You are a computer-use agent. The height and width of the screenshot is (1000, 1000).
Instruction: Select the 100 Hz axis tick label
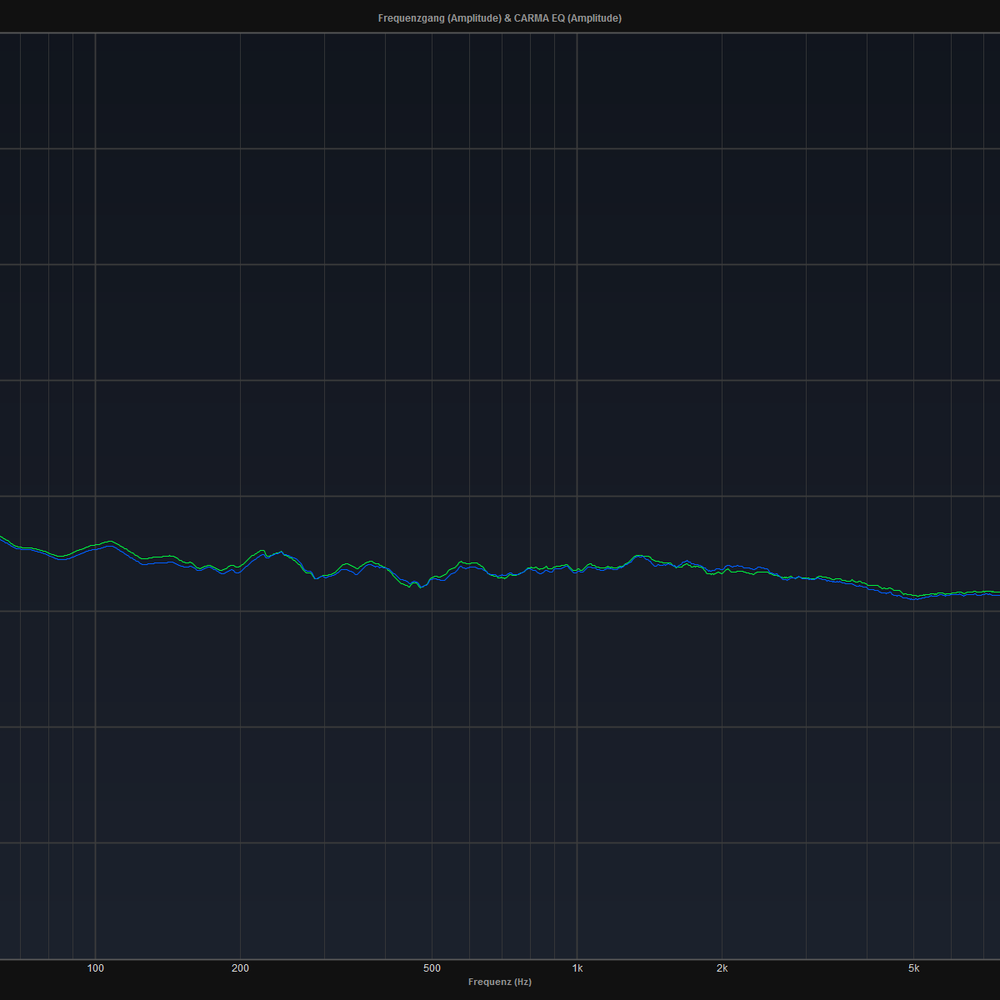coord(96,968)
